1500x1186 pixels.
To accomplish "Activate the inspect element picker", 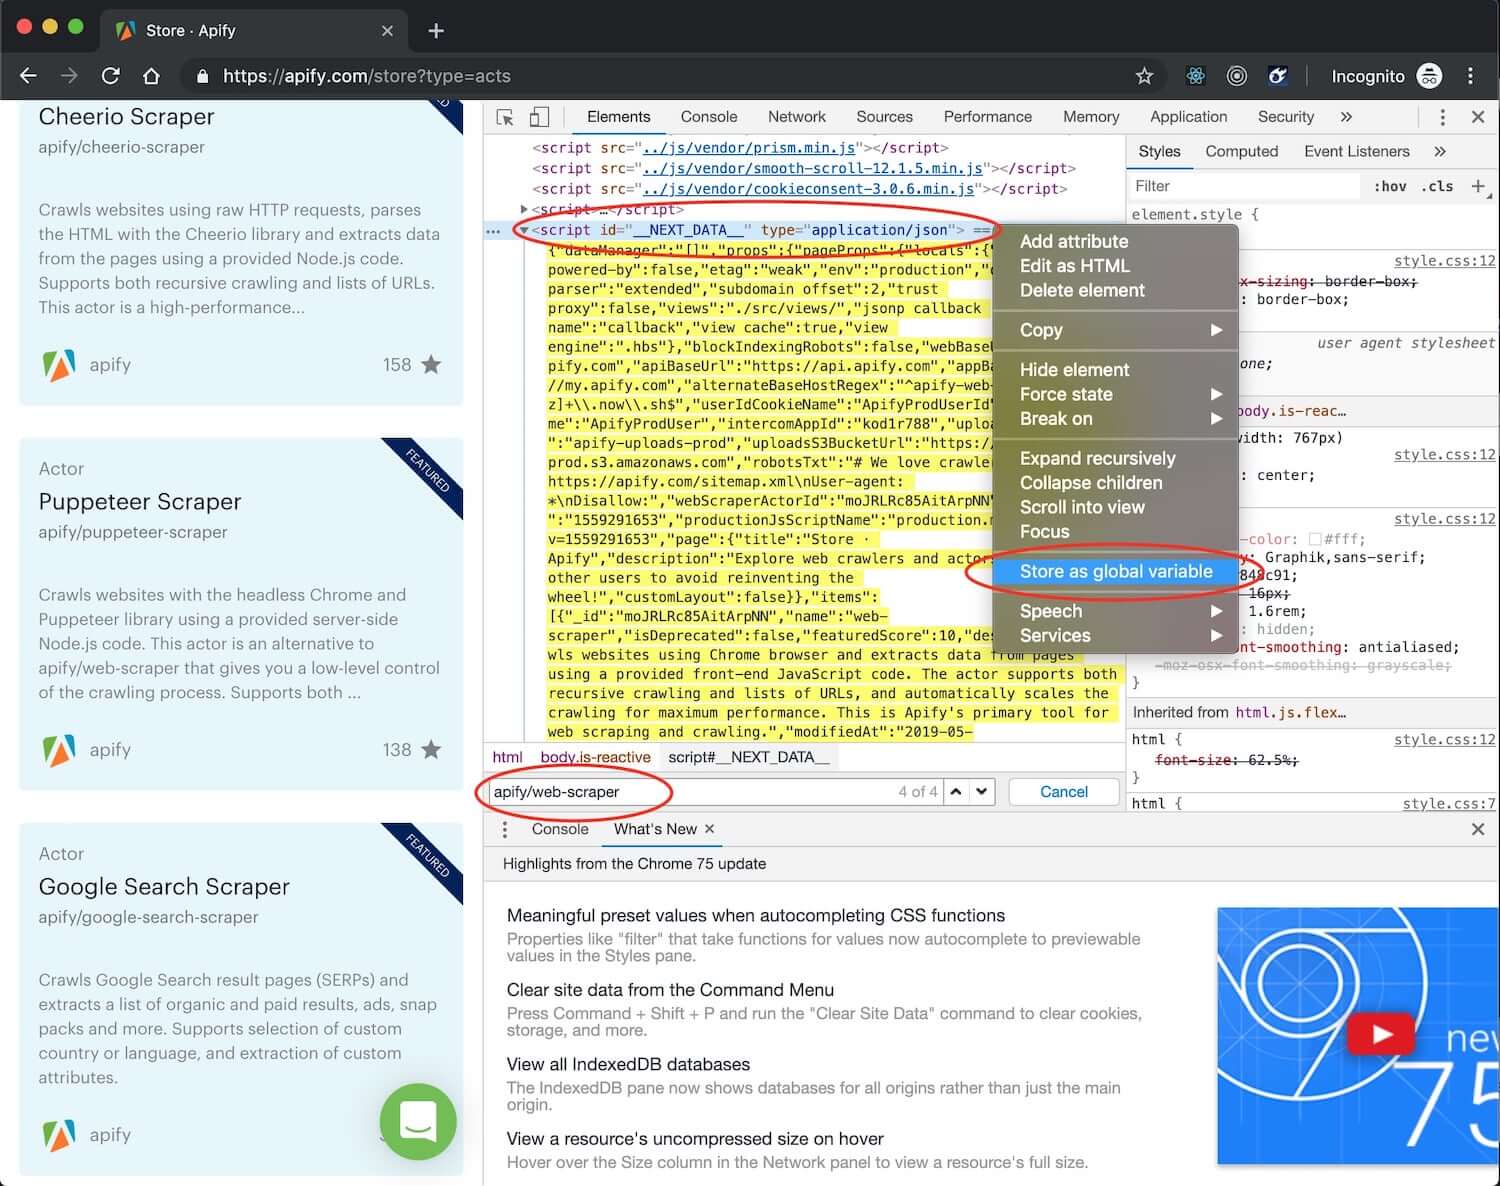I will point(505,117).
